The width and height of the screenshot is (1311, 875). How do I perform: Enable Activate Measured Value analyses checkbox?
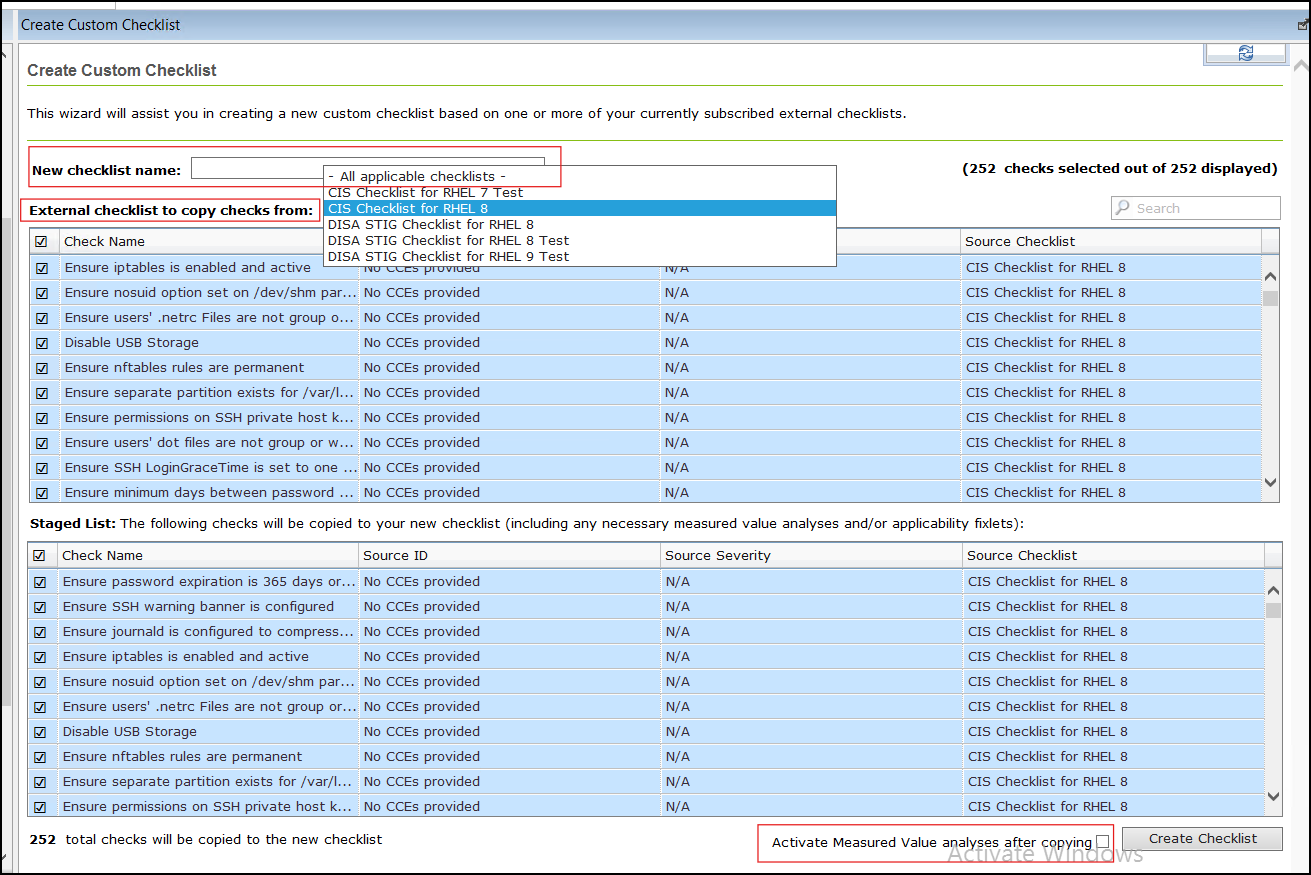pos(1102,842)
